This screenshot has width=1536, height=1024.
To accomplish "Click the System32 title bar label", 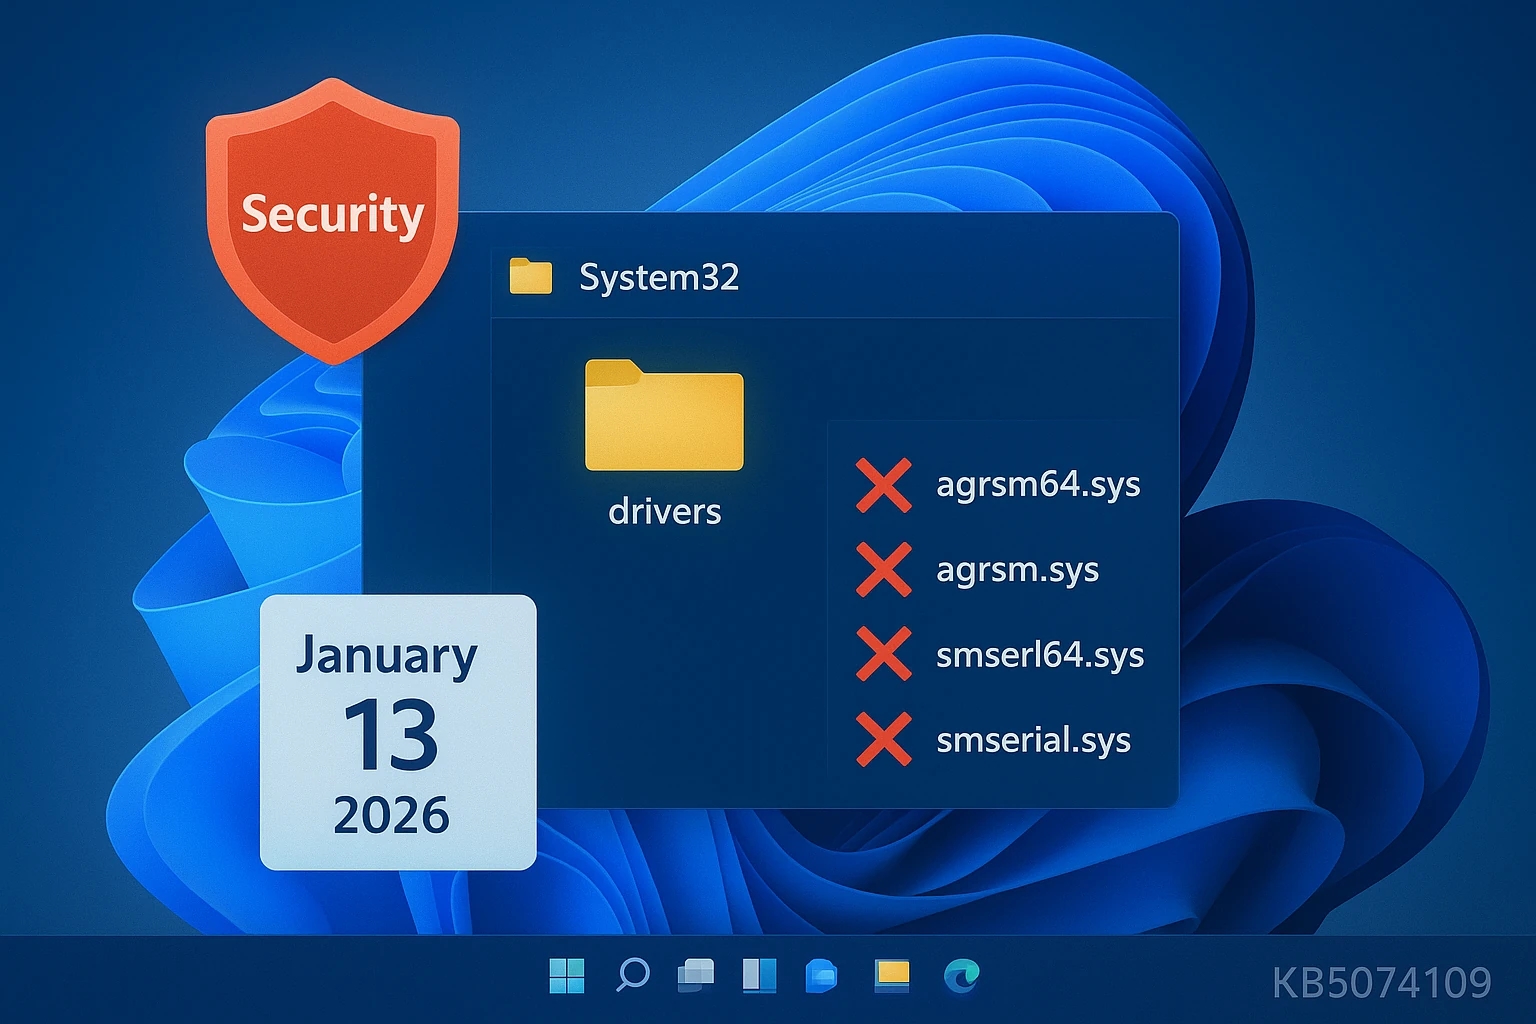I will [x=660, y=278].
